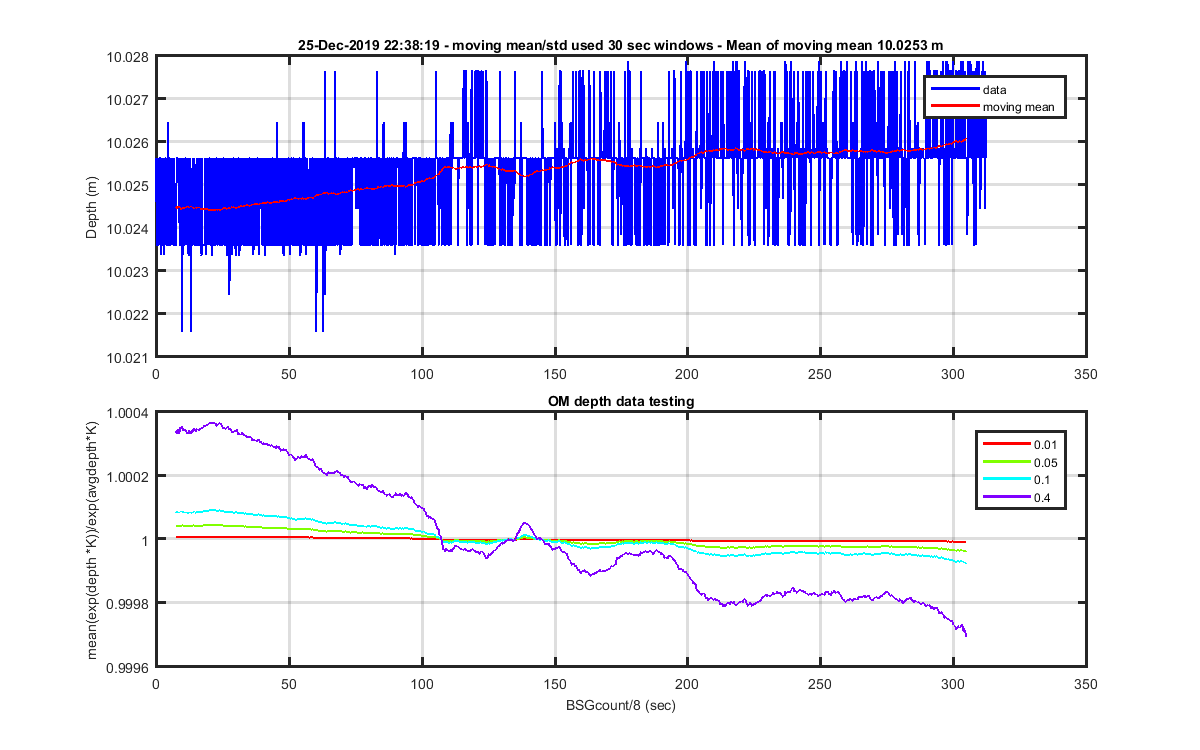The width and height of the screenshot is (1200, 750).
Task: Select the 'data' legend entry
Action: pyautogui.click(x=995, y=90)
